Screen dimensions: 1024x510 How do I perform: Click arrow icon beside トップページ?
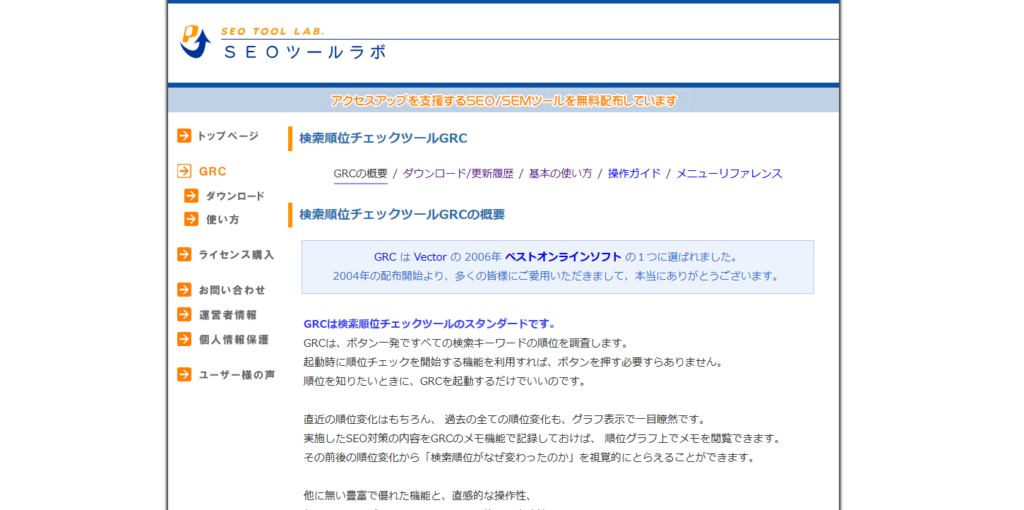pyautogui.click(x=184, y=136)
